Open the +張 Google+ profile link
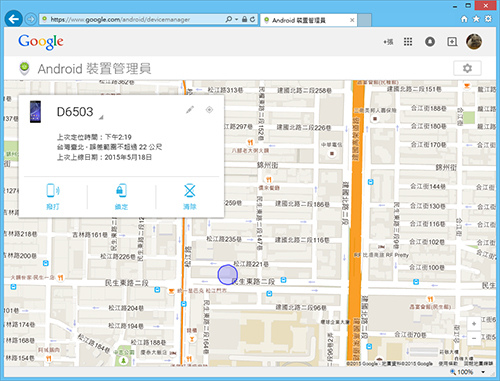The image size is (500, 381). 388,42
